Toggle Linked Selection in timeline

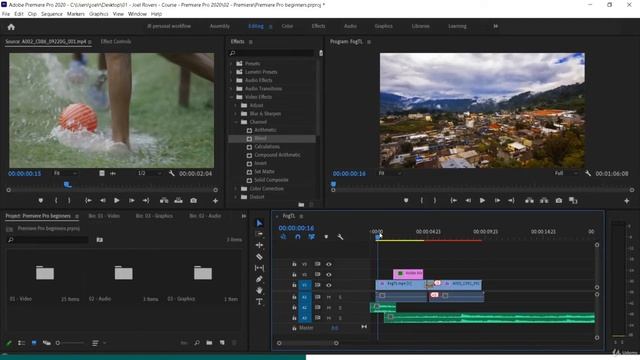(311, 237)
